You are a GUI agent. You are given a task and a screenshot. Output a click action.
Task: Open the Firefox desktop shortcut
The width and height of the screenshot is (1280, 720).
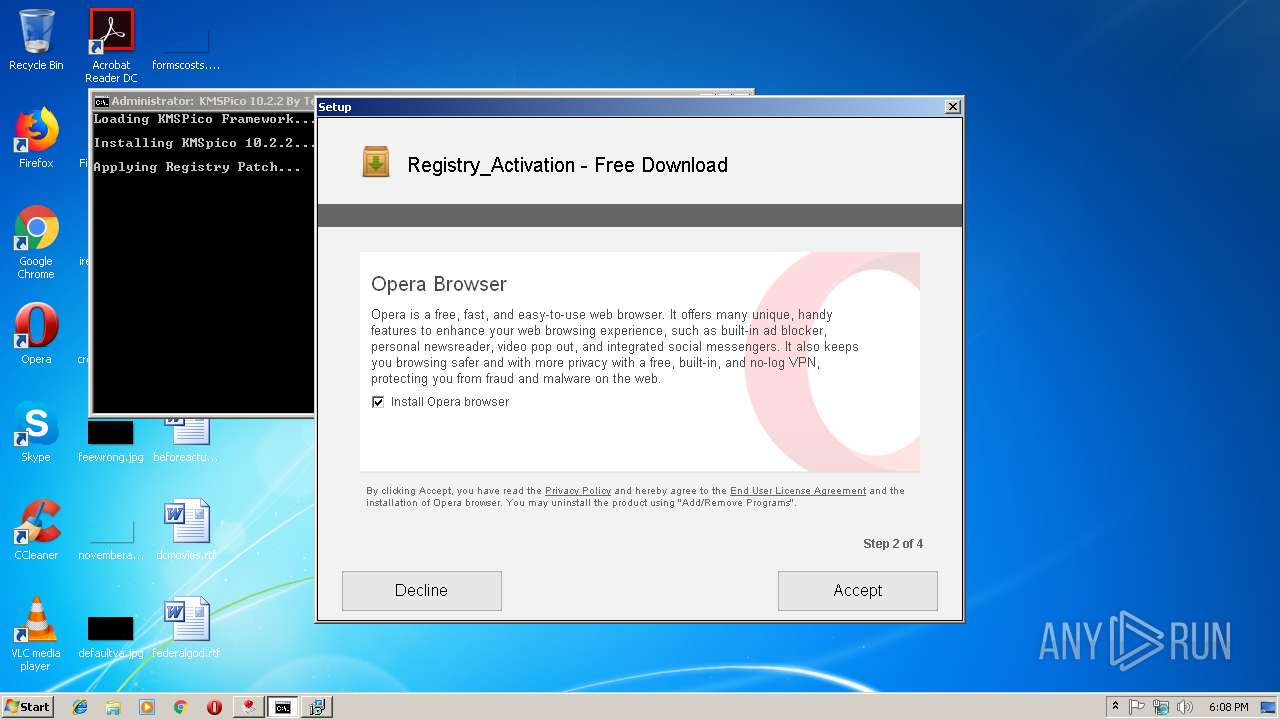pyautogui.click(x=36, y=138)
